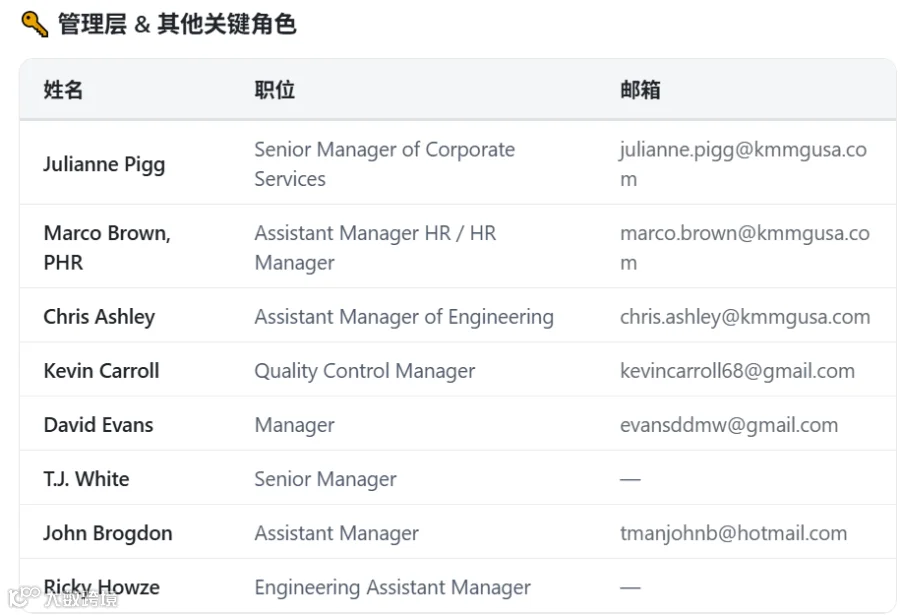The height and width of the screenshot is (615, 900).
Task: Click the 管理层 & 其他关键角色 heading
Action: tap(177, 24)
